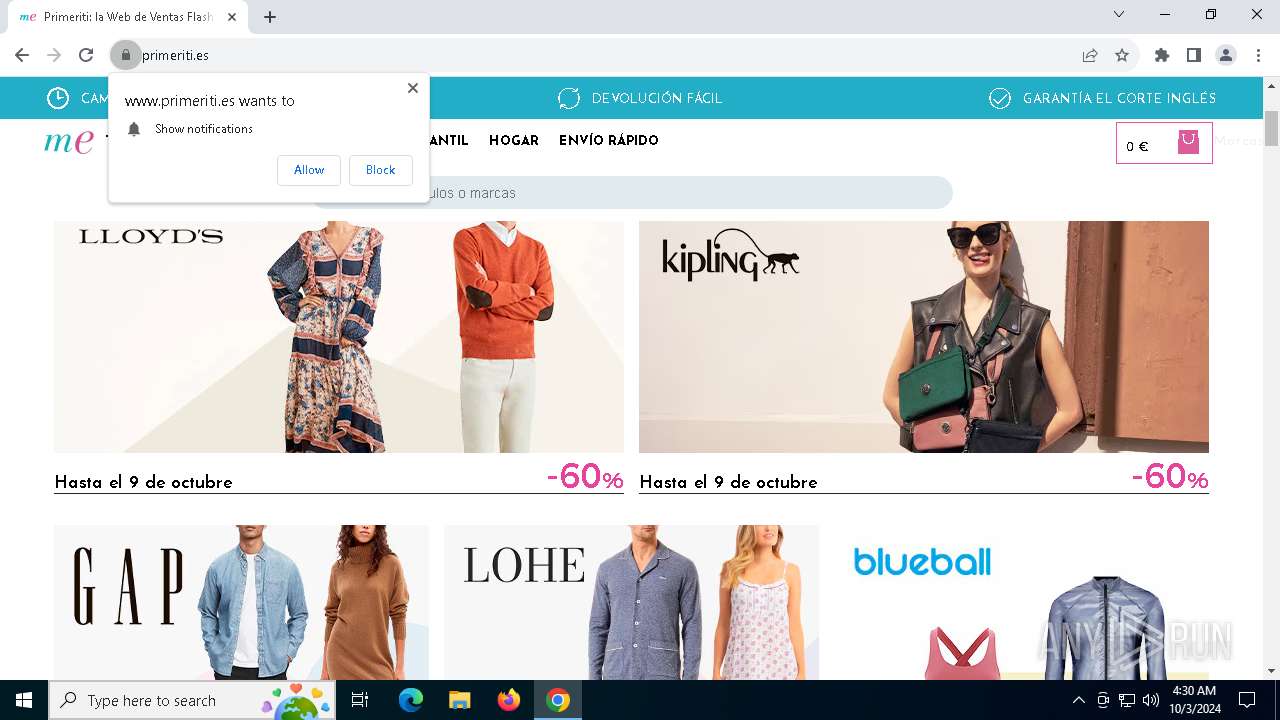Open Task View from the taskbar
Screen dimensions: 1280x720
click(360, 700)
